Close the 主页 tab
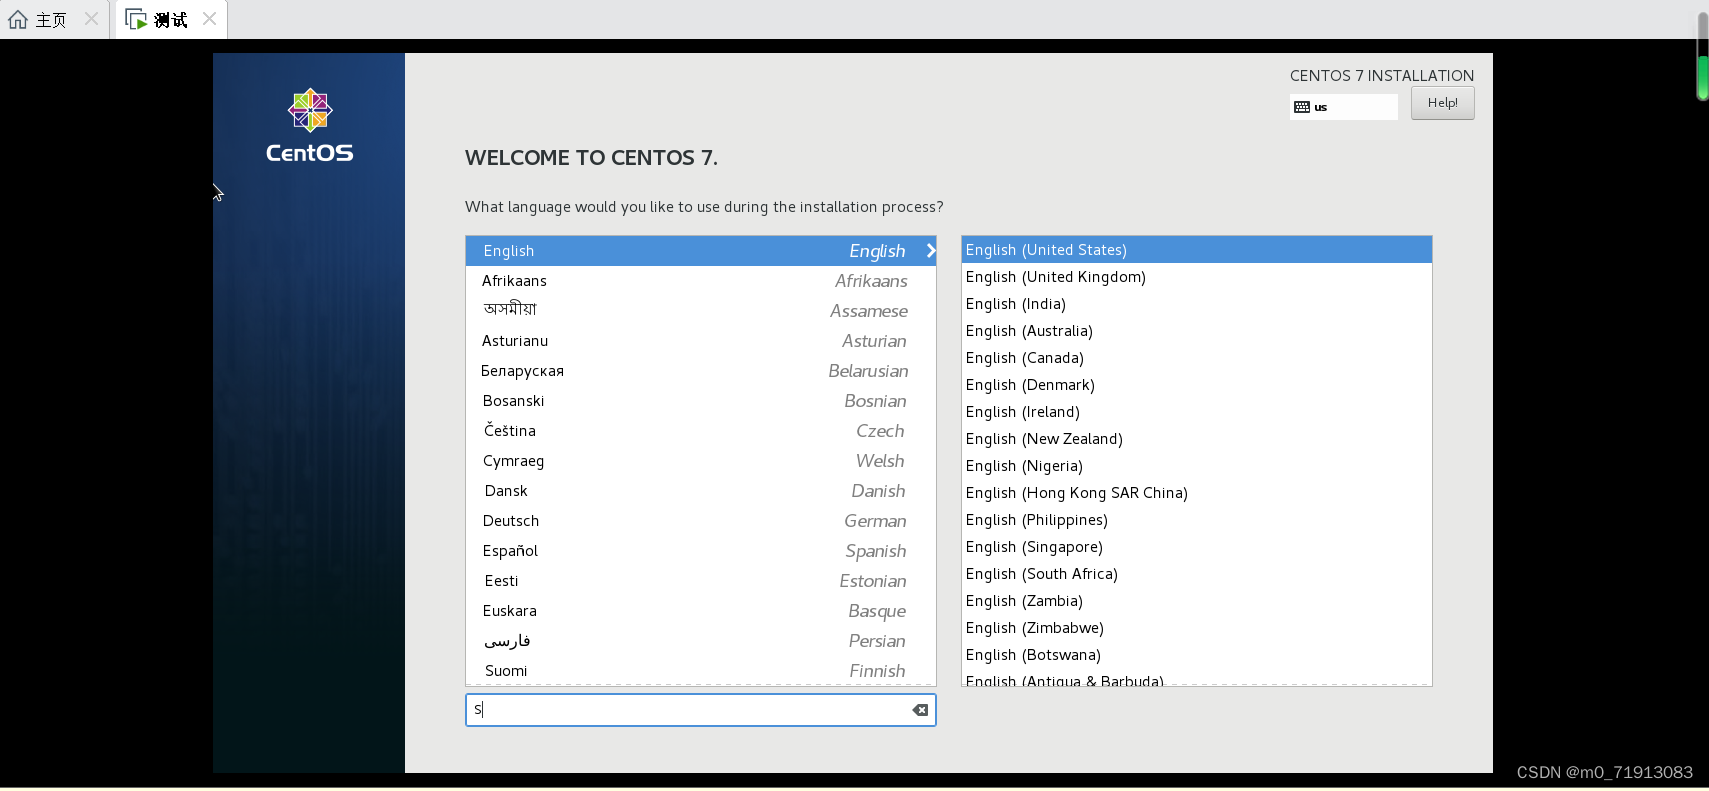Viewport: 1709px width, 791px height. (91, 19)
